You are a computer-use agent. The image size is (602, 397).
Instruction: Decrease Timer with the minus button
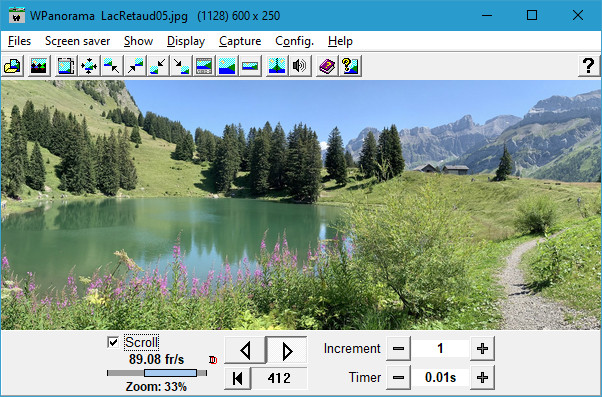398,378
